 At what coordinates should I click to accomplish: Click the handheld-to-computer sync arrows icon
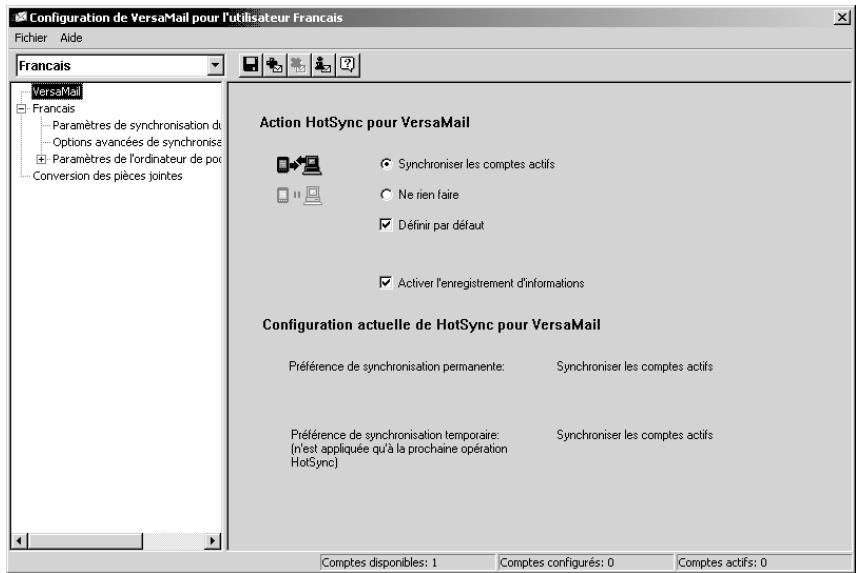coord(299,164)
